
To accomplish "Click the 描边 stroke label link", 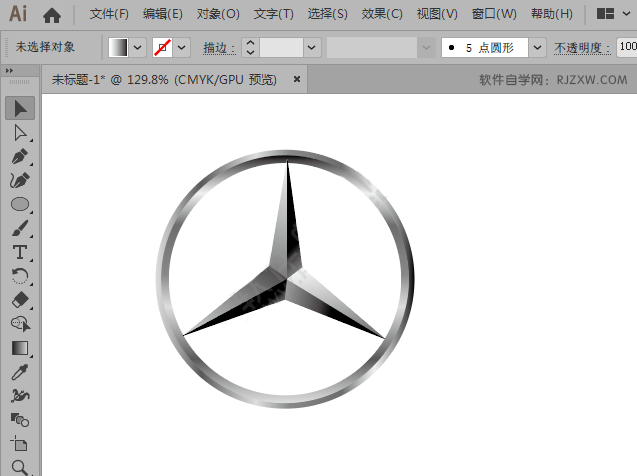I will (x=219, y=48).
